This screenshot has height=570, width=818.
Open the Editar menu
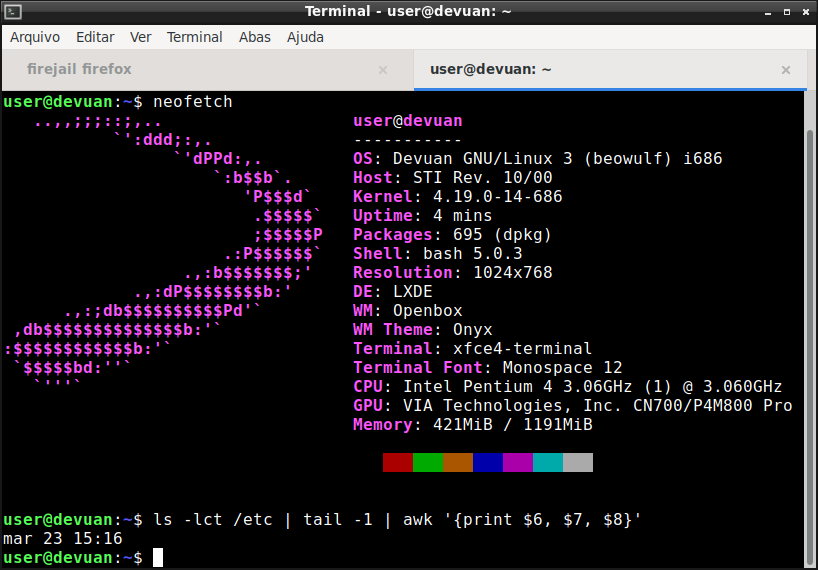[x=95, y=37]
